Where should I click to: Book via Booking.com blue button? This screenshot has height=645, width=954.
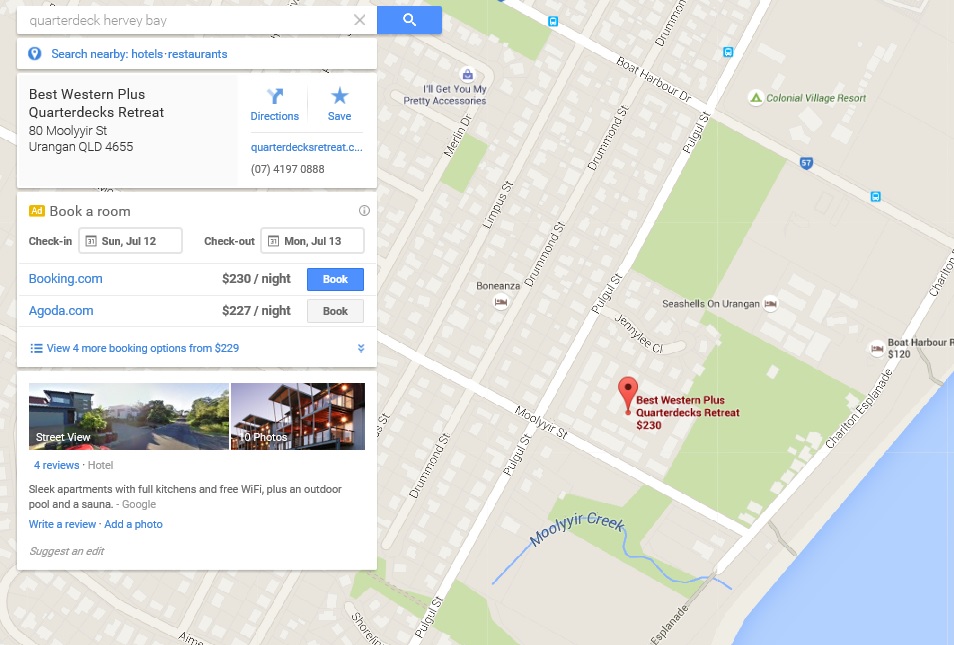point(335,279)
